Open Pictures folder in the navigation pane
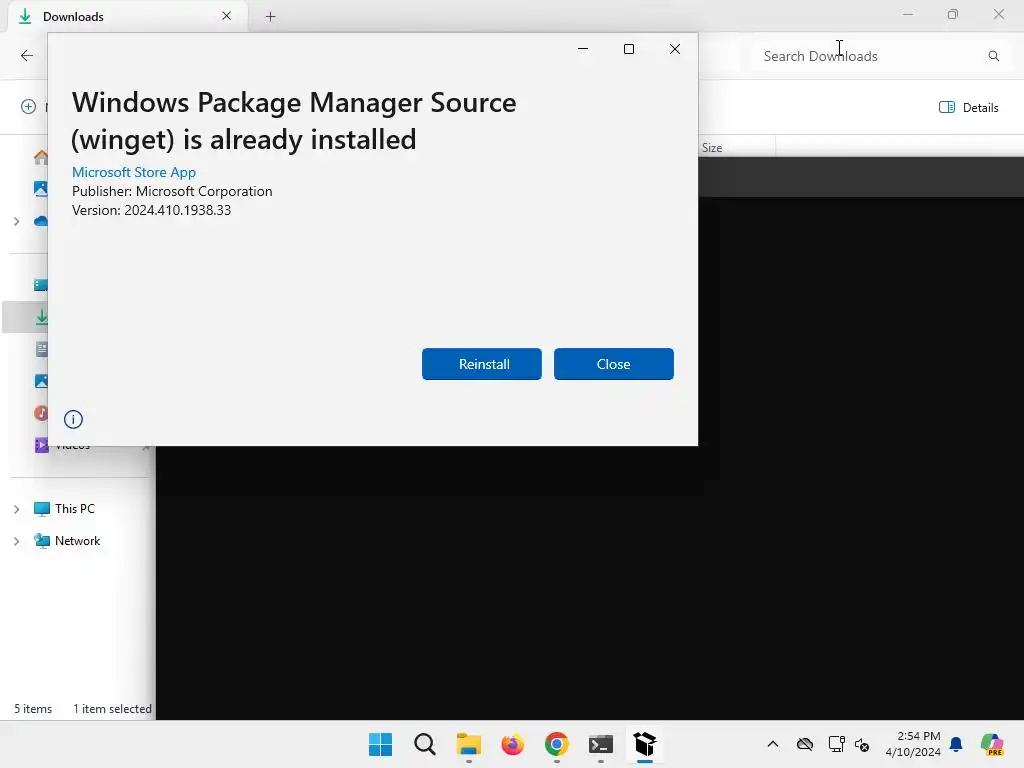Viewport: 1024px width, 768px height. tap(41, 381)
